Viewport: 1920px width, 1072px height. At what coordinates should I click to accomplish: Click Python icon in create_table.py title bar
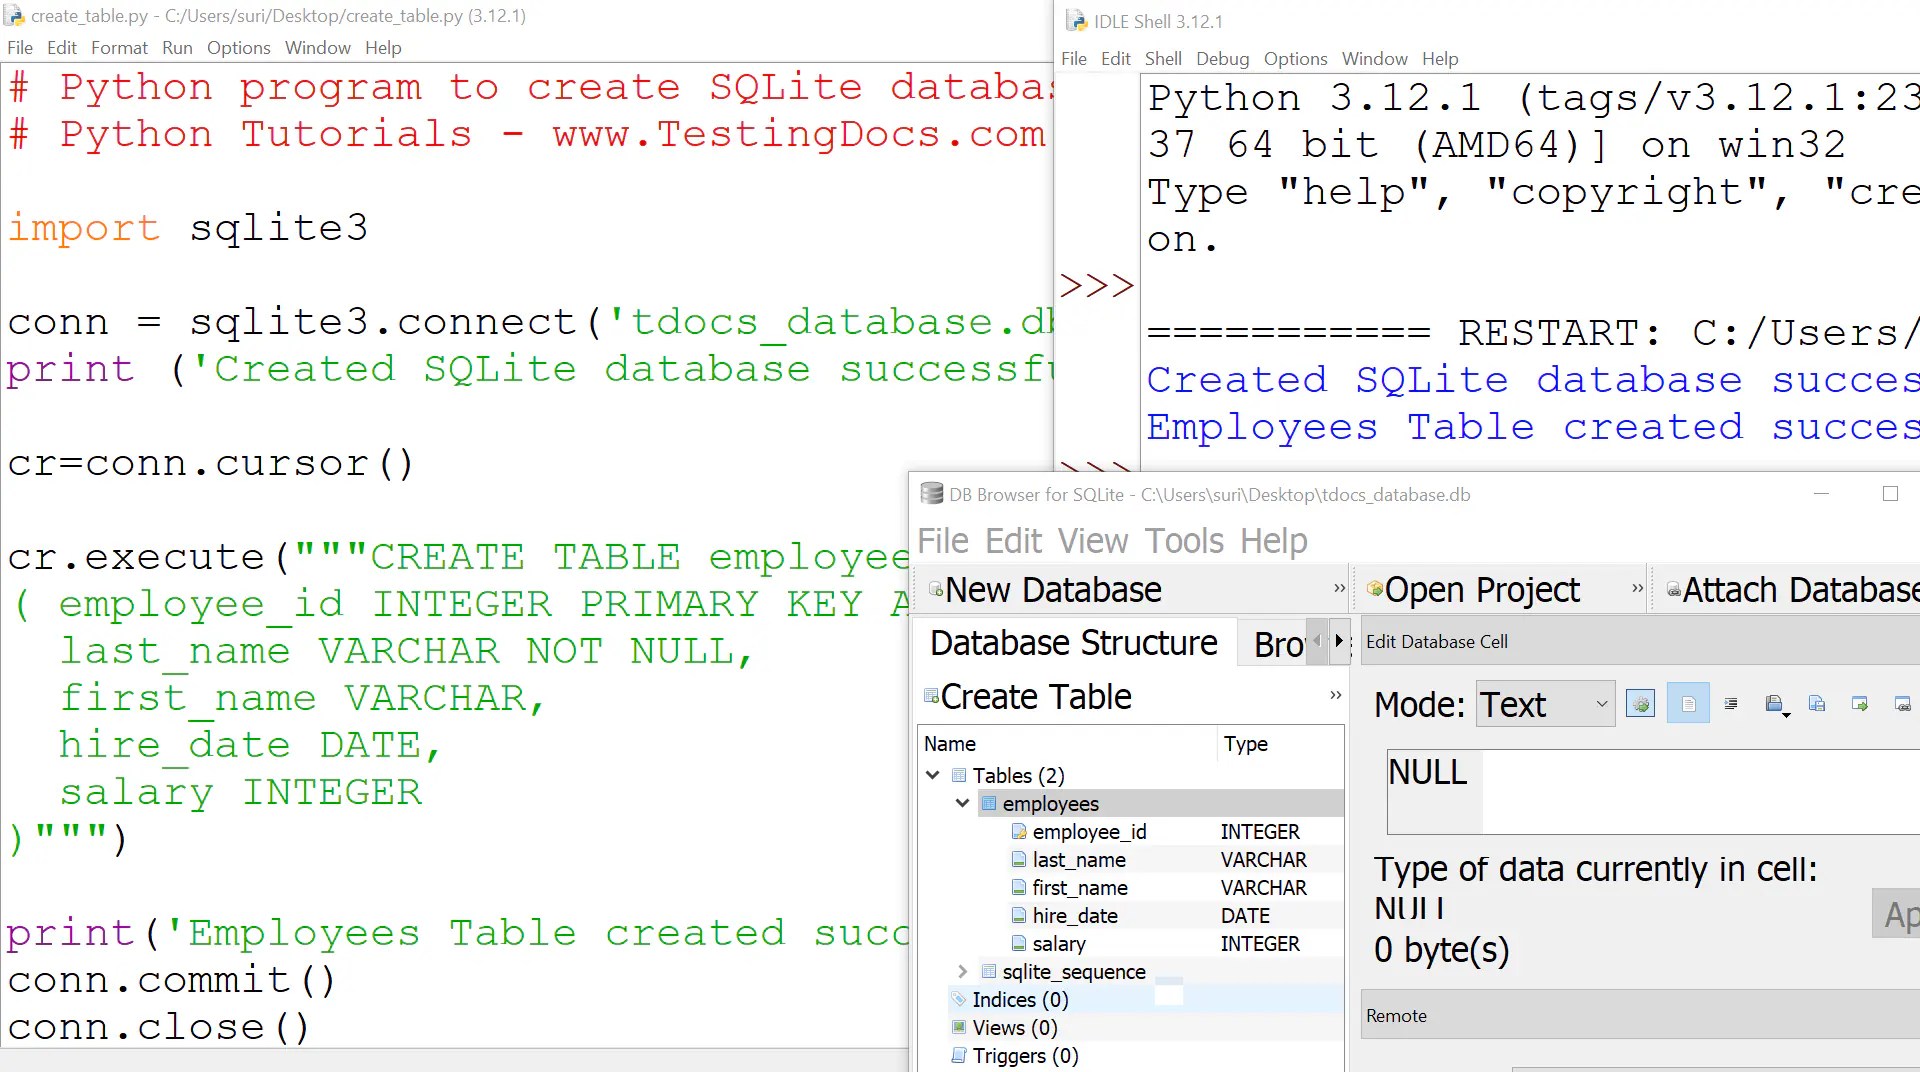point(14,15)
